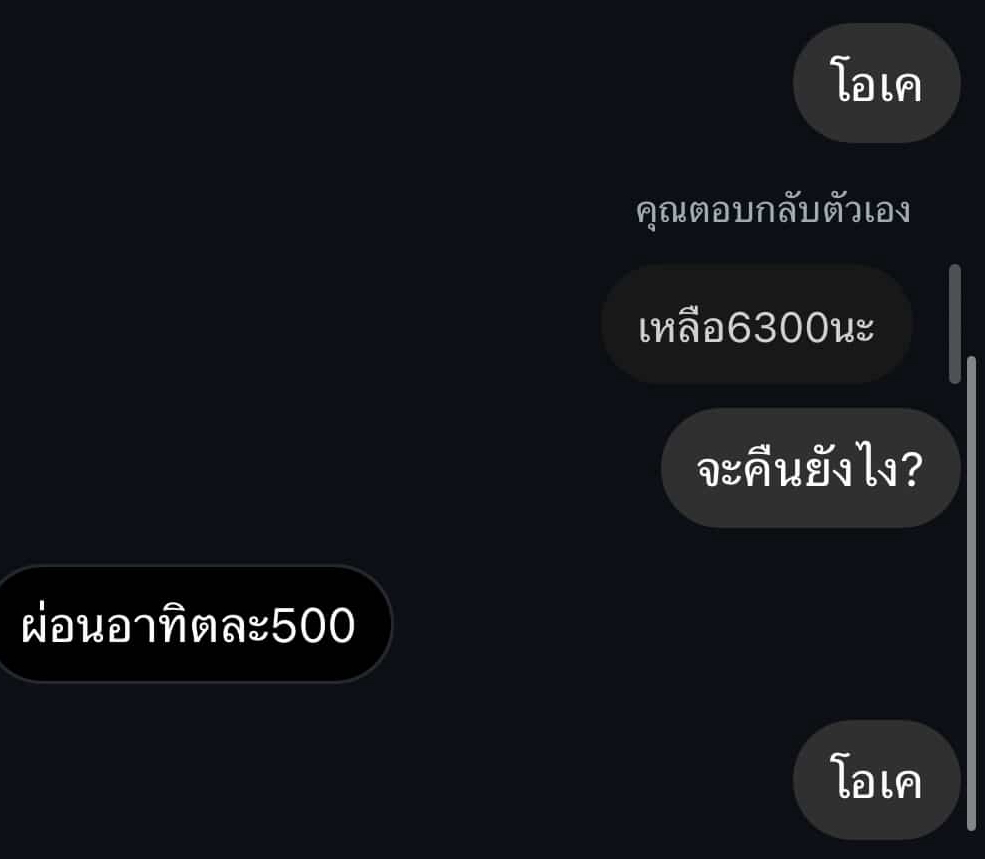This screenshot has height=859, width=985.
Task: Click the vertical reply indicator bar beside the quote
Action: [x=955, y=324]
